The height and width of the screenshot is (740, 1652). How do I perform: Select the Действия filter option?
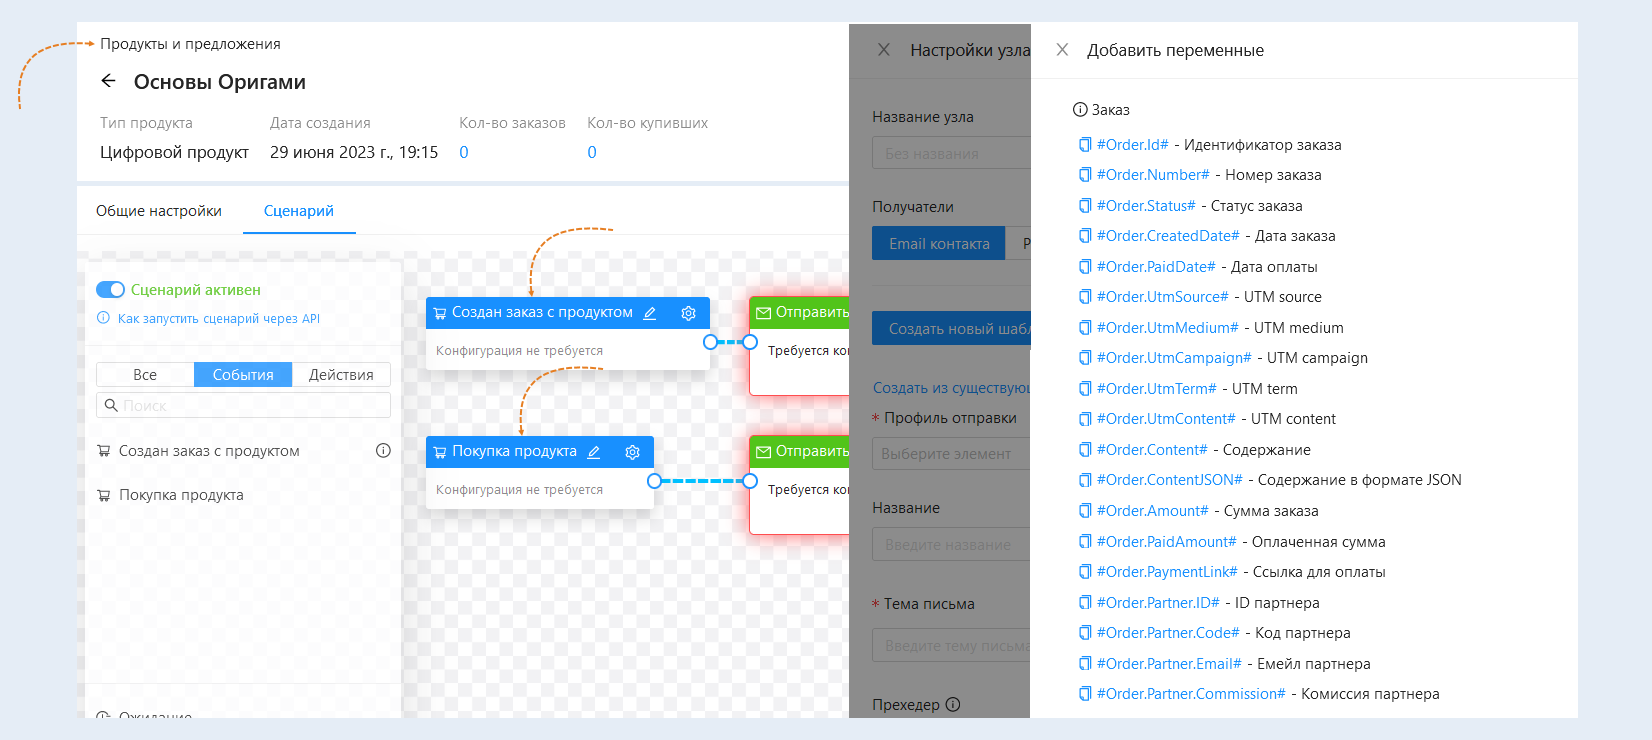click(x=341, y=375)
